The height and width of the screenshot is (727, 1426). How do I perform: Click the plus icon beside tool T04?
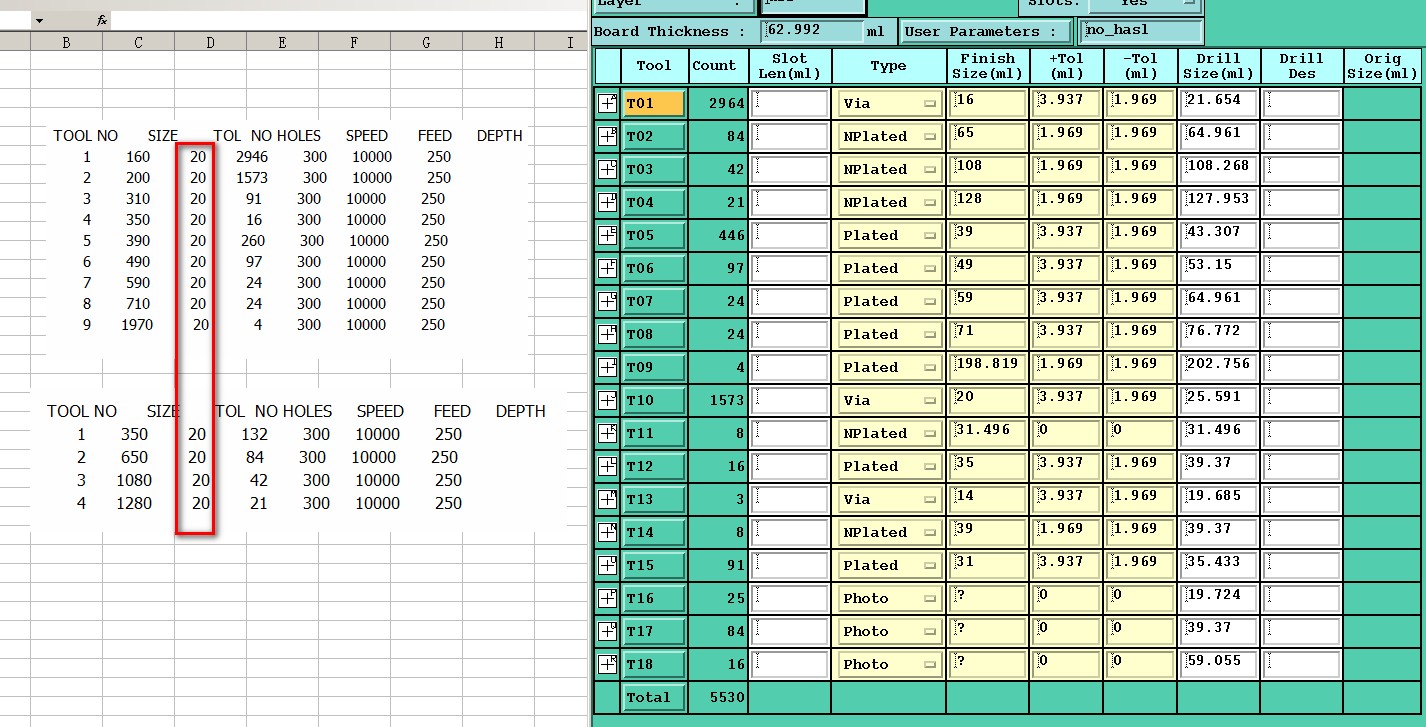pos(607,202)
